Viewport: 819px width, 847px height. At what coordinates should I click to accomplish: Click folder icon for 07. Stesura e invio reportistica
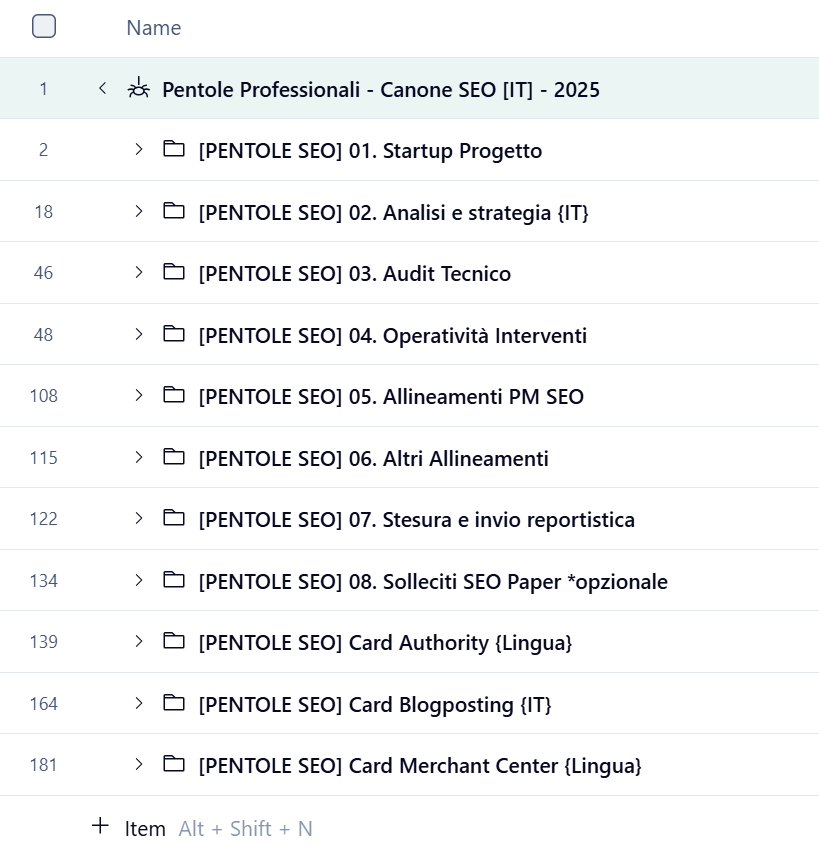point(174,519)
